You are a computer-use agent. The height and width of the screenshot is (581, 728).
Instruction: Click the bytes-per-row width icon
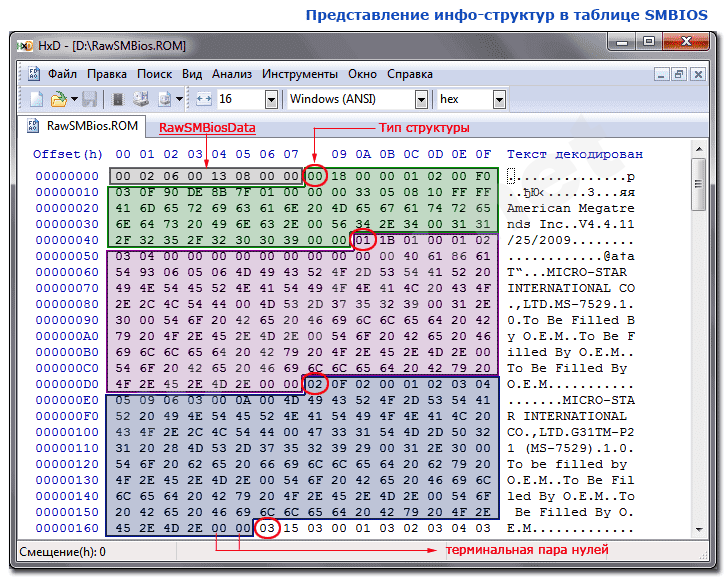point(205,99)
